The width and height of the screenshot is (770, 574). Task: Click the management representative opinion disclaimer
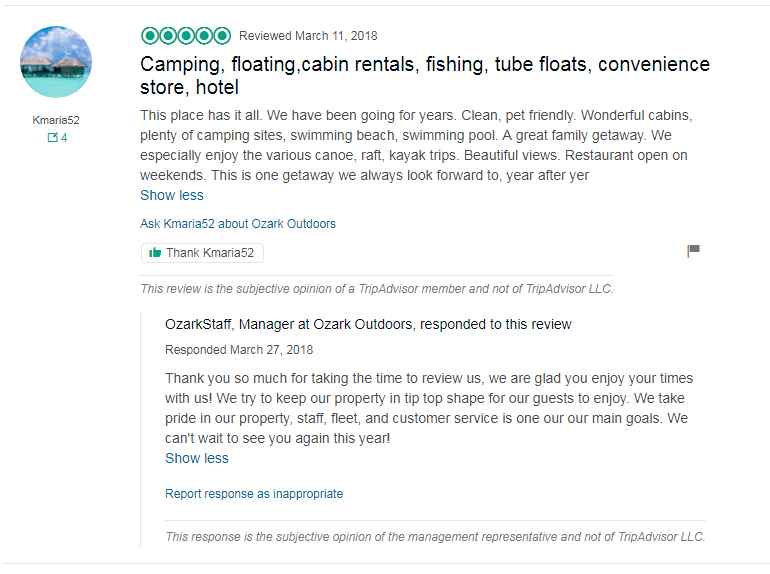coord(435,537)
